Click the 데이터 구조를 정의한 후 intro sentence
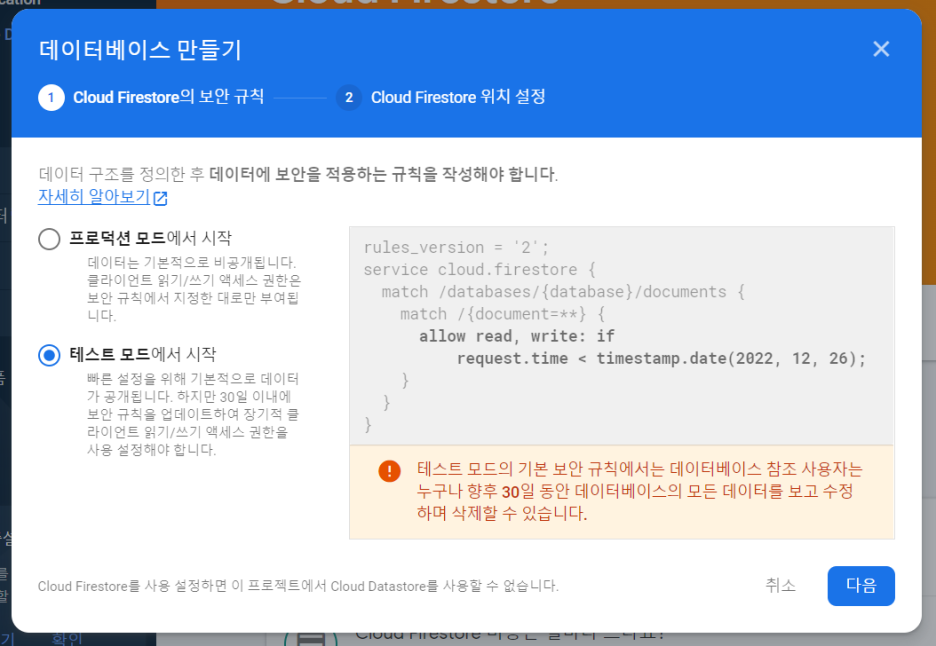This screenshot has height=646, width=936. coord(298,174)
